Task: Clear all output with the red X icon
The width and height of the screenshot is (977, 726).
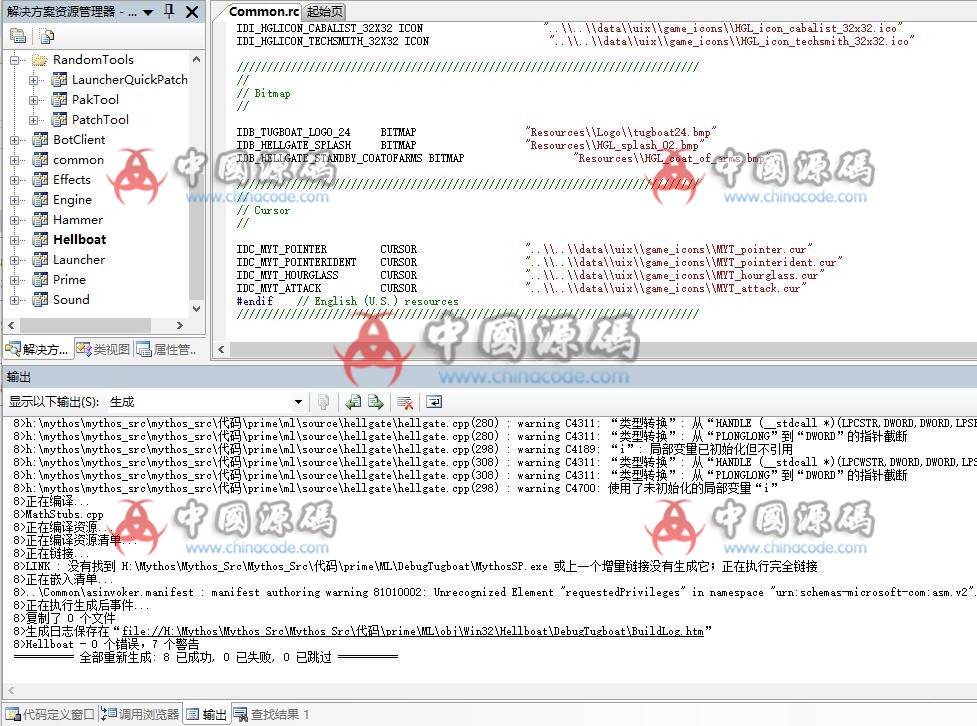Action: (405, 402)
